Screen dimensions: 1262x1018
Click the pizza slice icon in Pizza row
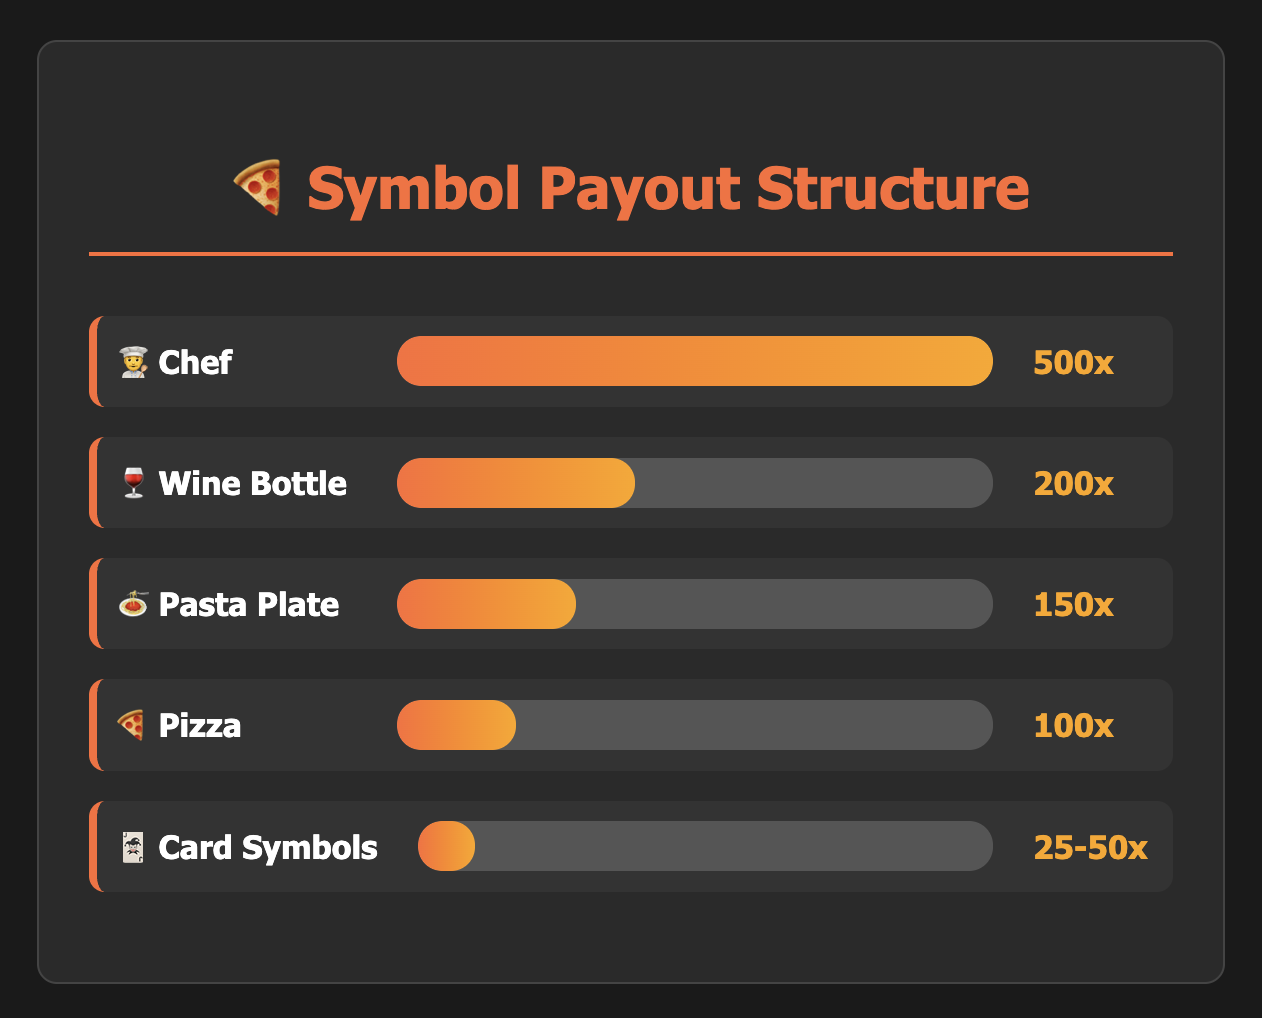coord(132,725)
